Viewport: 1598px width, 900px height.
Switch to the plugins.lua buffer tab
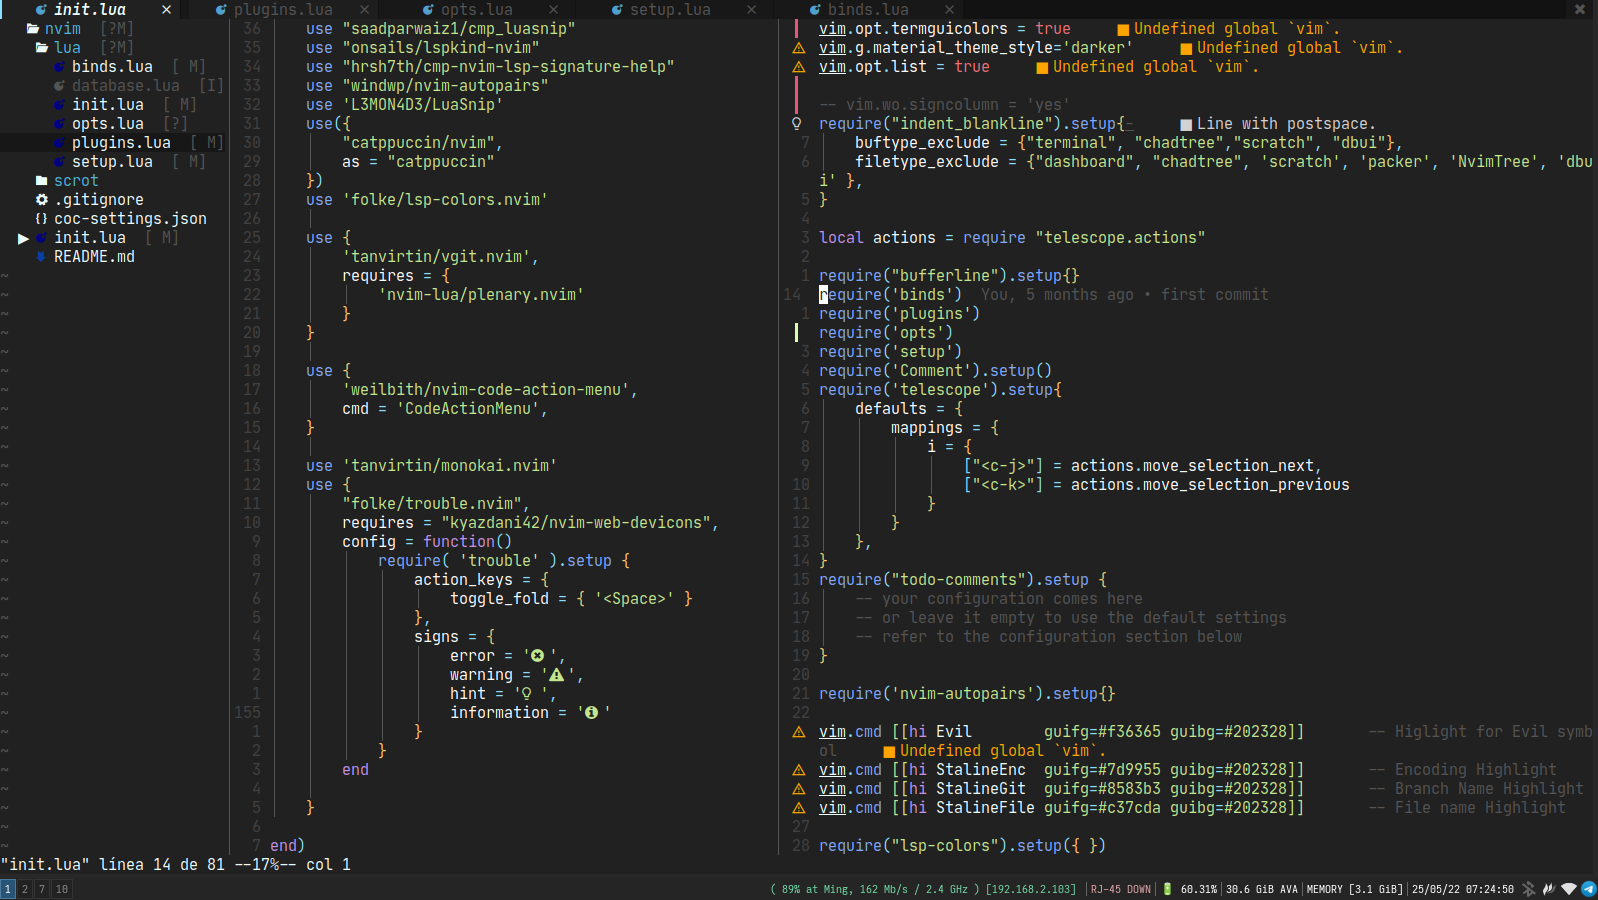click(283, 9)
